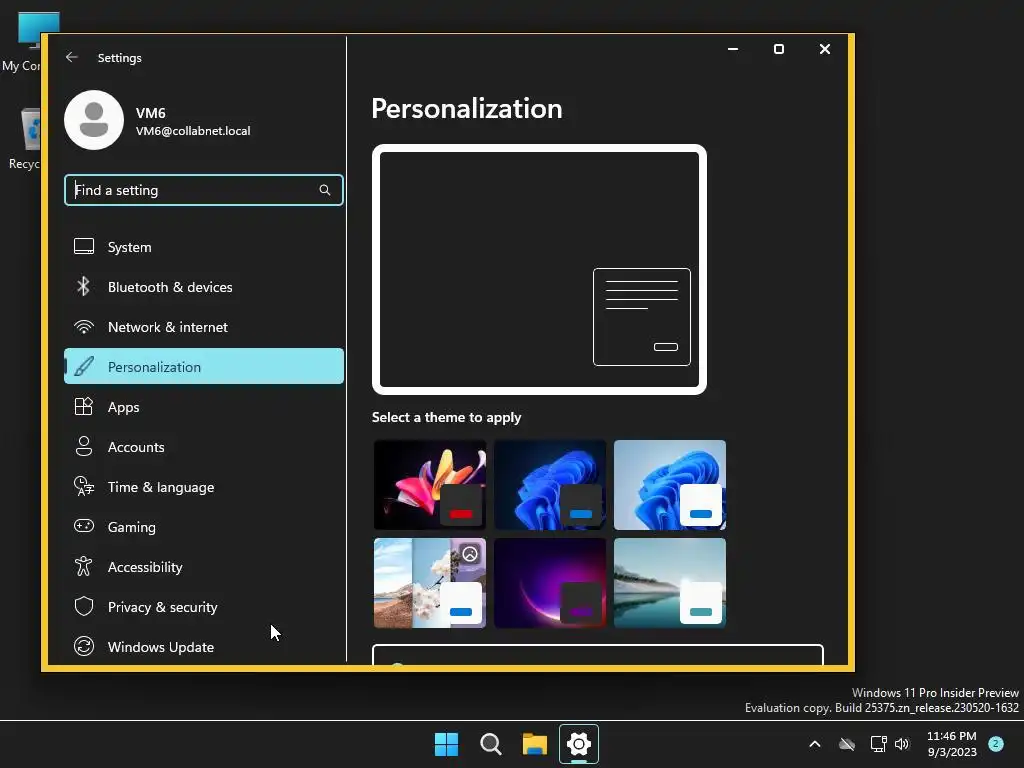This screenshot has width=1024, height=768.
Task: Select the Apps settings category
Action: 204,407
